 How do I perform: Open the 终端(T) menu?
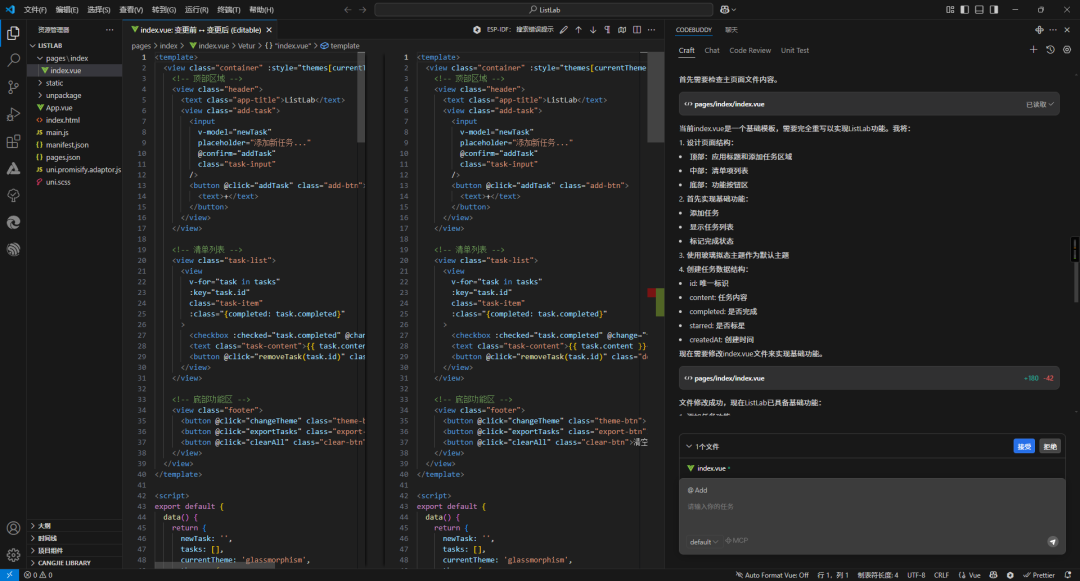point(229,10)
